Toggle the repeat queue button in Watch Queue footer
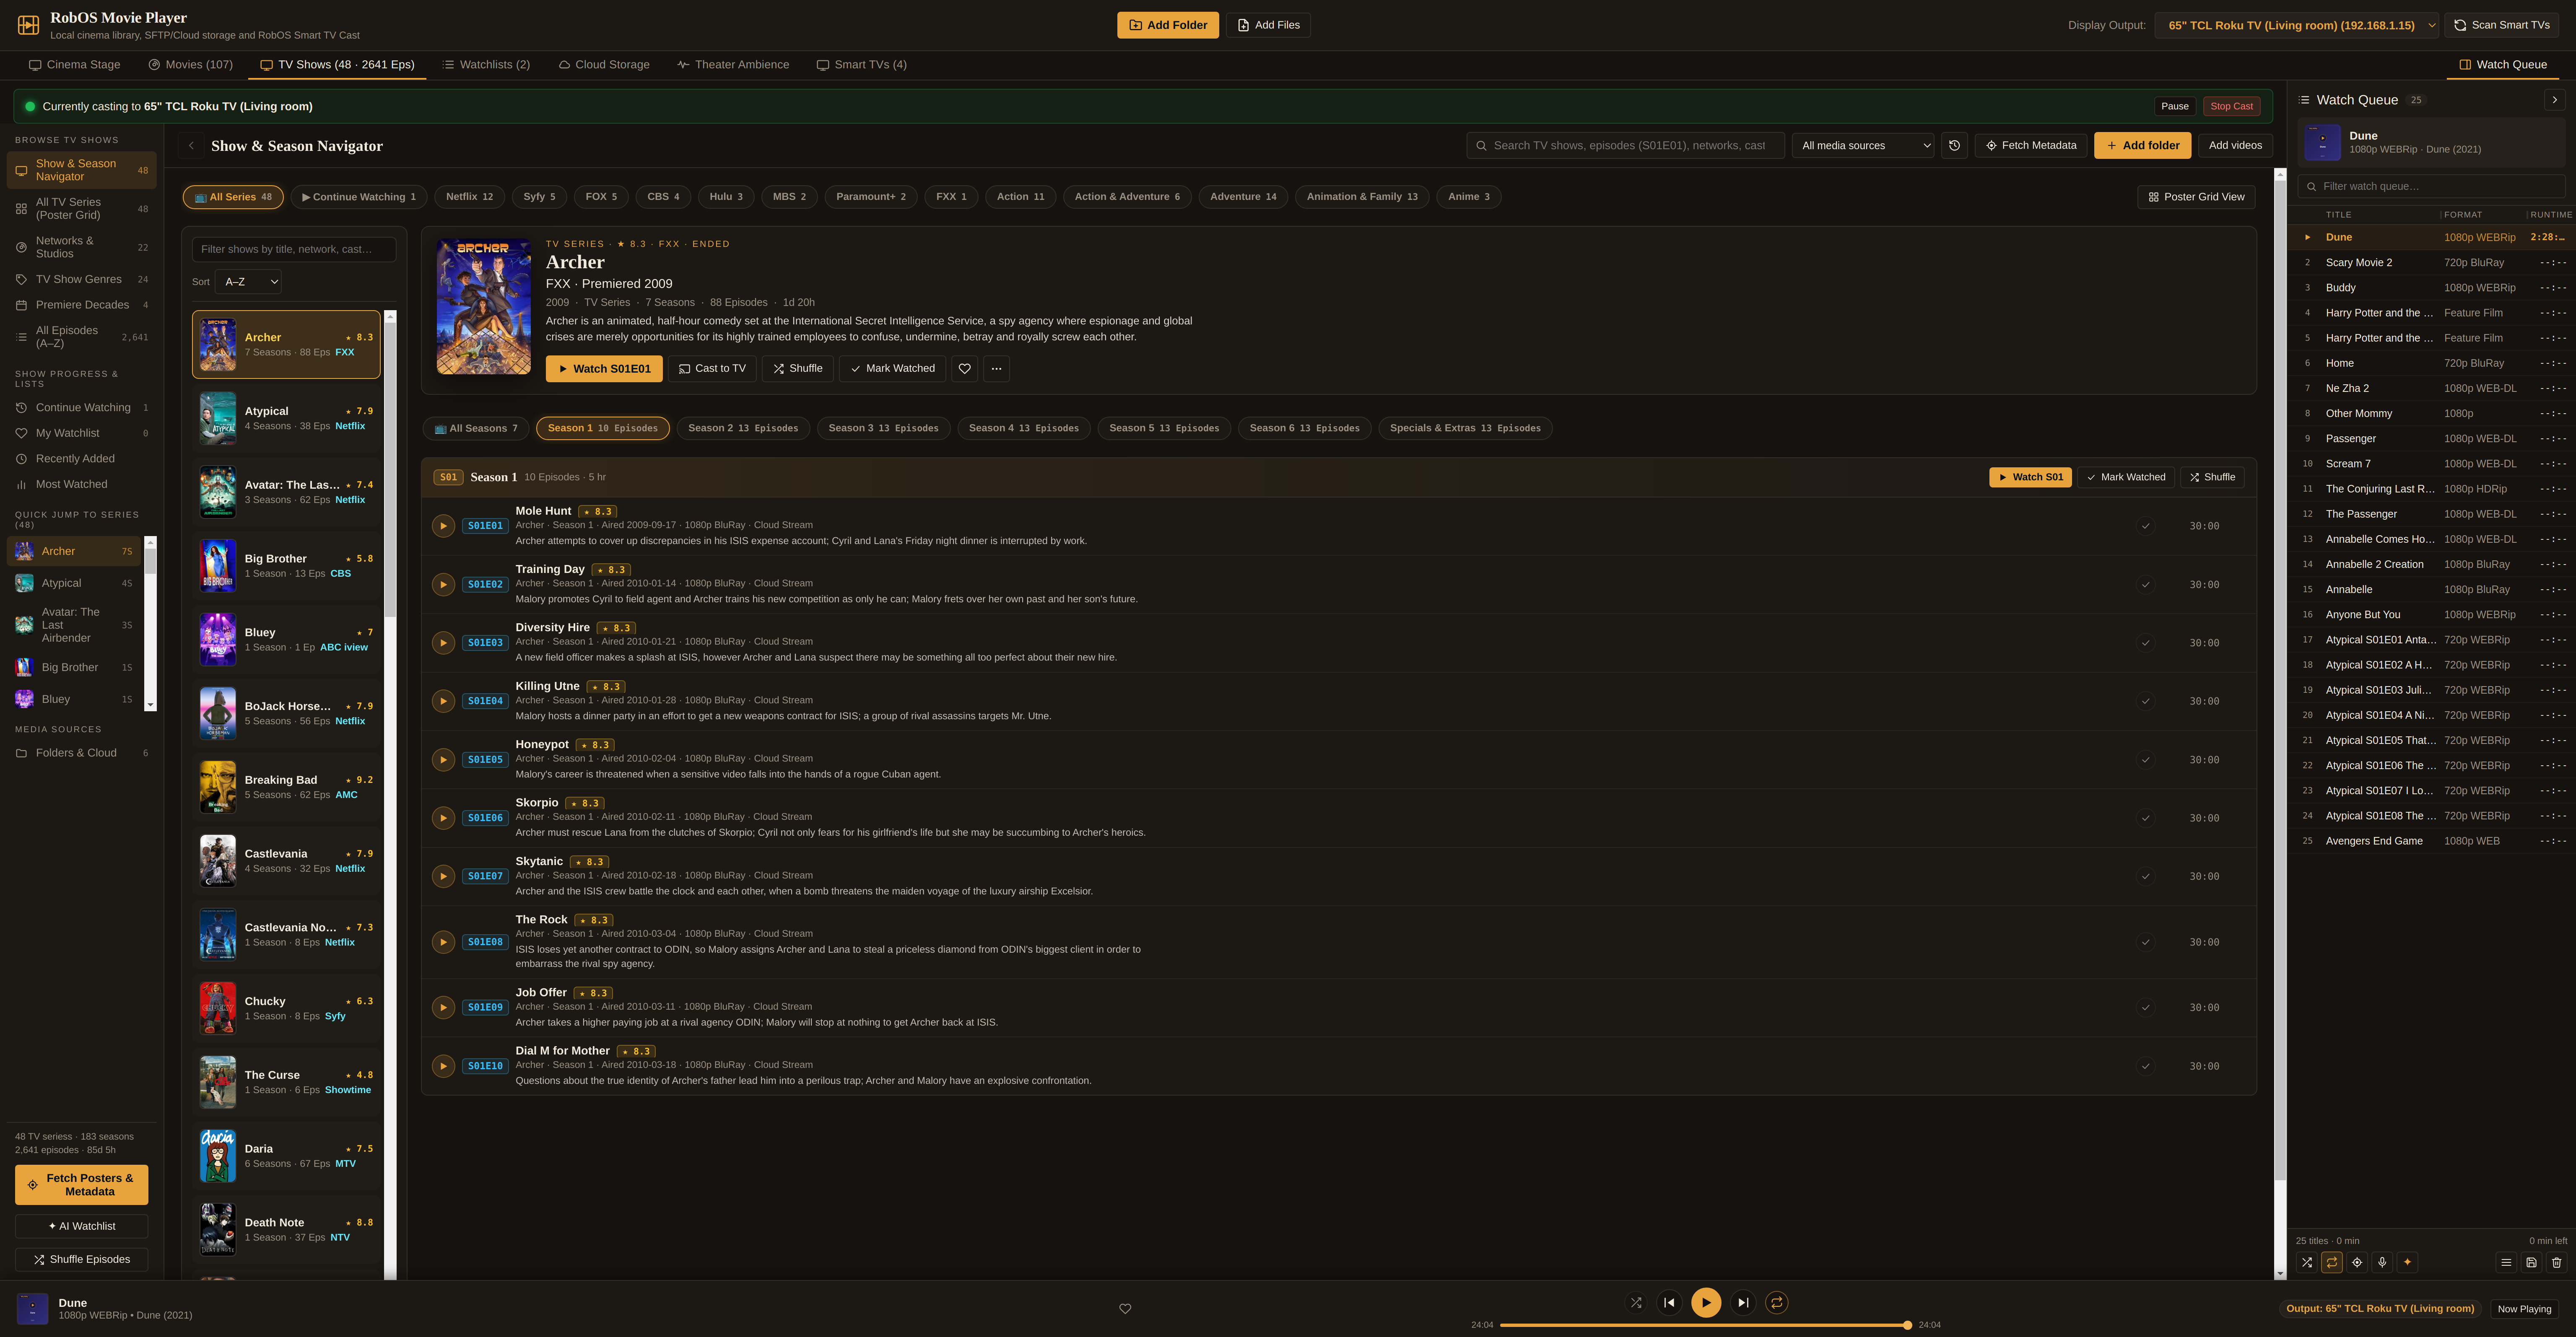Screen dimensions: 2576x1337 point(2332,1263)
